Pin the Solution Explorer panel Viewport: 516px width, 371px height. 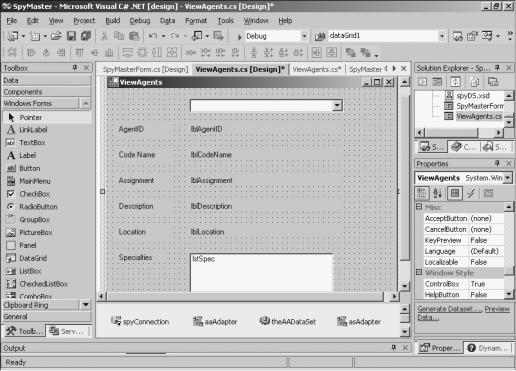point(497,68)
